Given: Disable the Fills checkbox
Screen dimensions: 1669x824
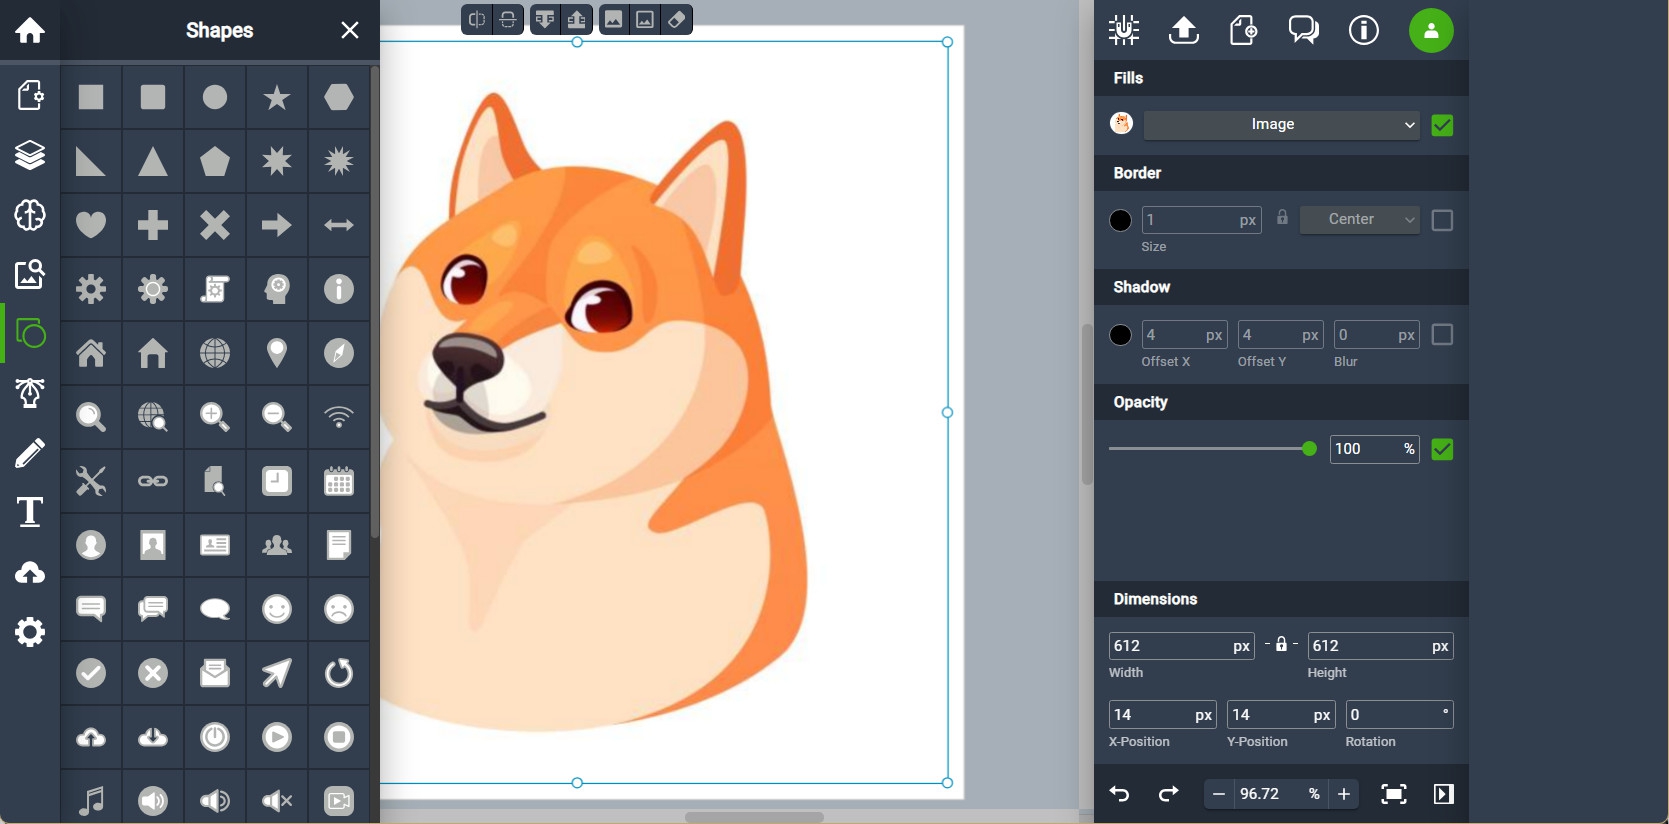Looking at the screenshot, I should 1442,125.
